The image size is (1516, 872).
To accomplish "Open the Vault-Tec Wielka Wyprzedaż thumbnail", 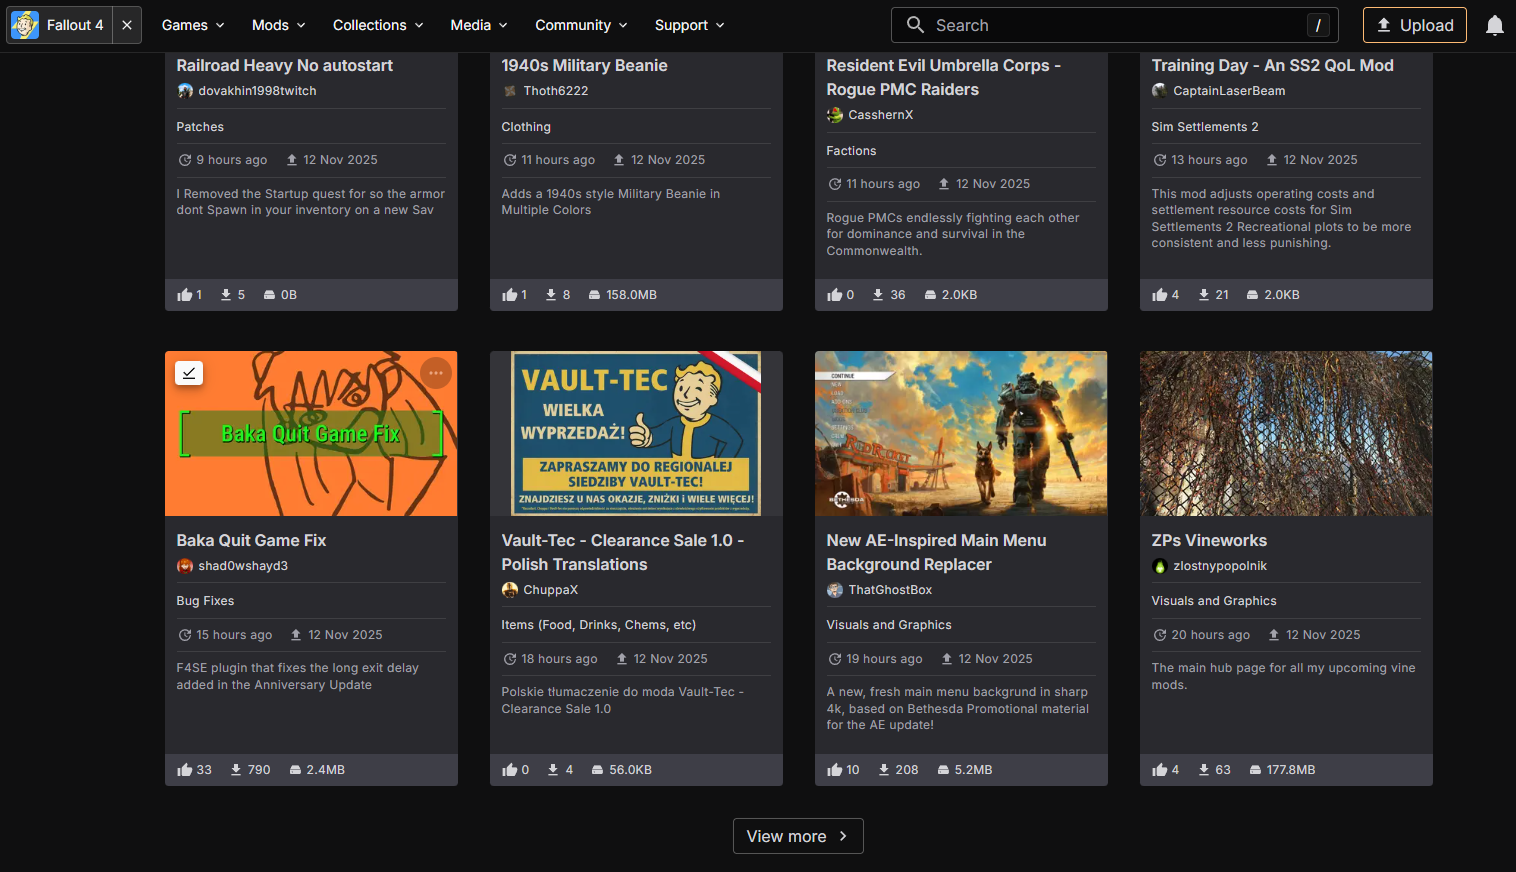I will click(636, 434).
